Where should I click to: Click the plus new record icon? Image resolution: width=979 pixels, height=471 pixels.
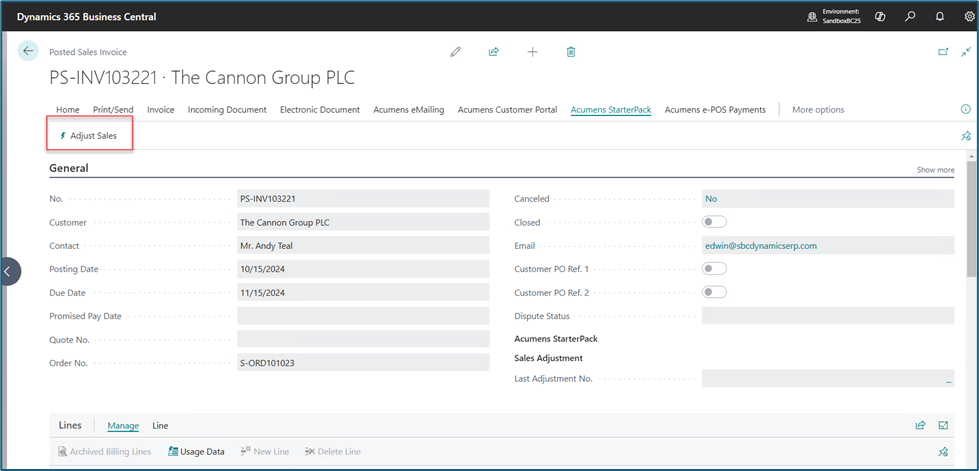click(533, 52)
